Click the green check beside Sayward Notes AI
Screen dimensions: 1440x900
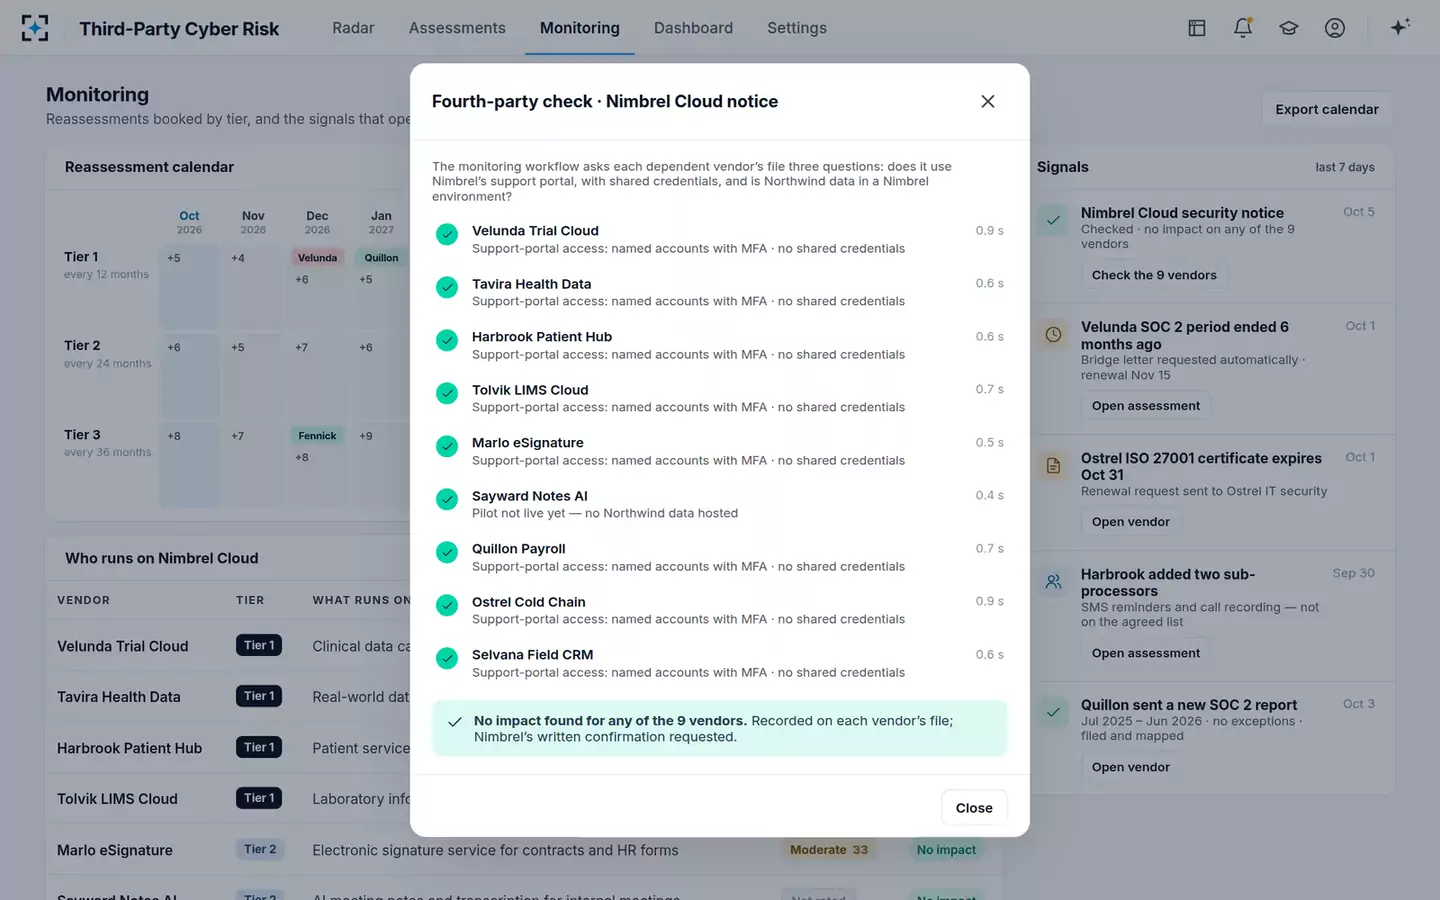(x=447, y=500)
